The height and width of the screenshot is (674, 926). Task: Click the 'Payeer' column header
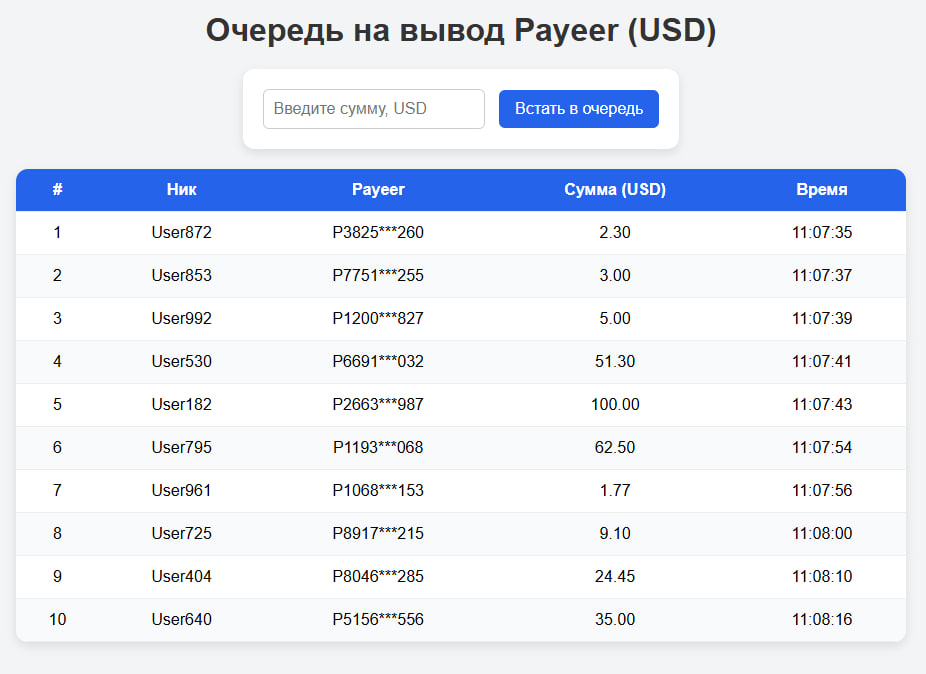tap(378, 189)
